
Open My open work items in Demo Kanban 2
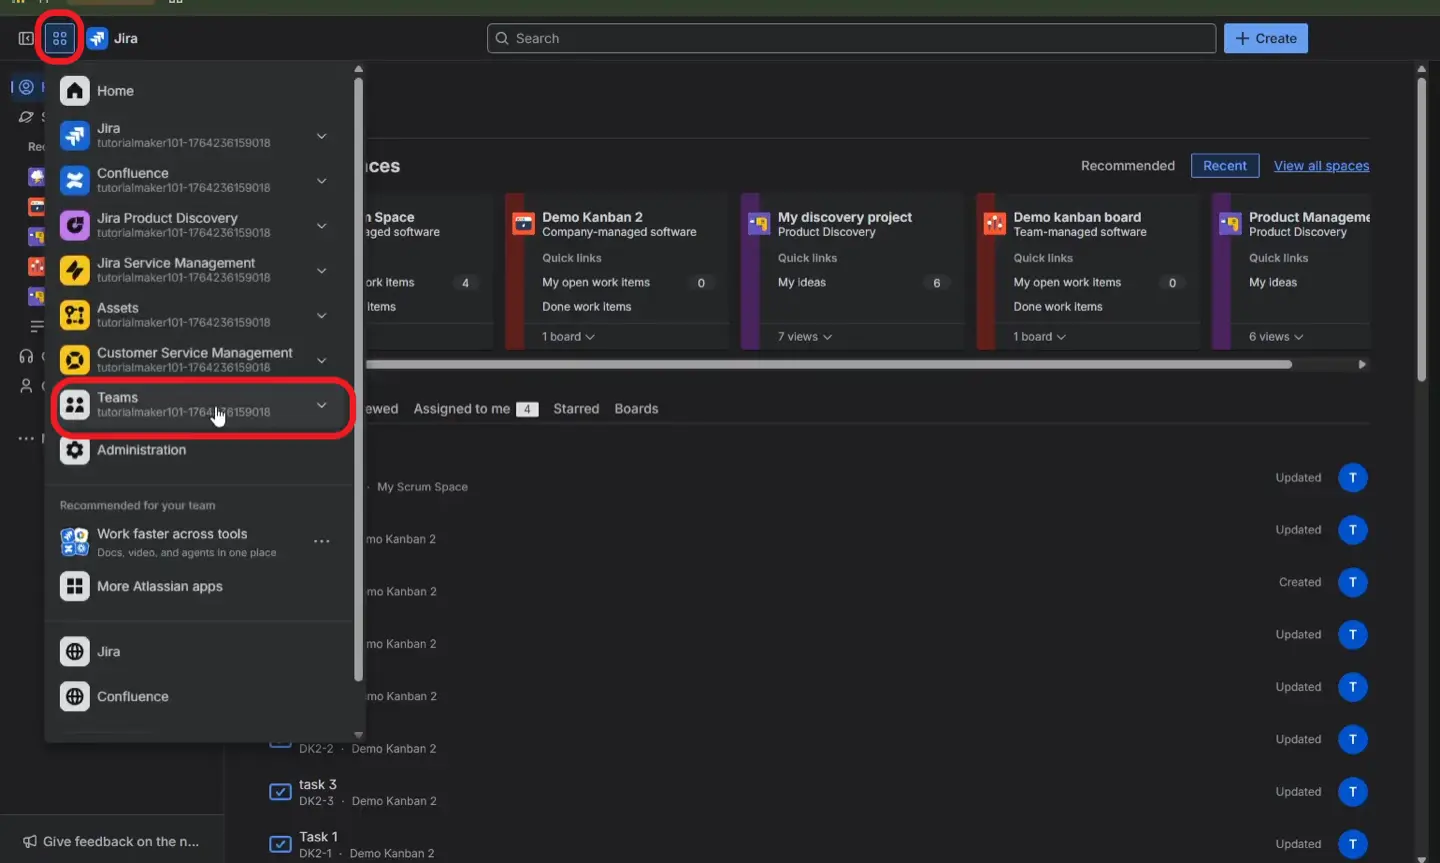click(596, 283)
